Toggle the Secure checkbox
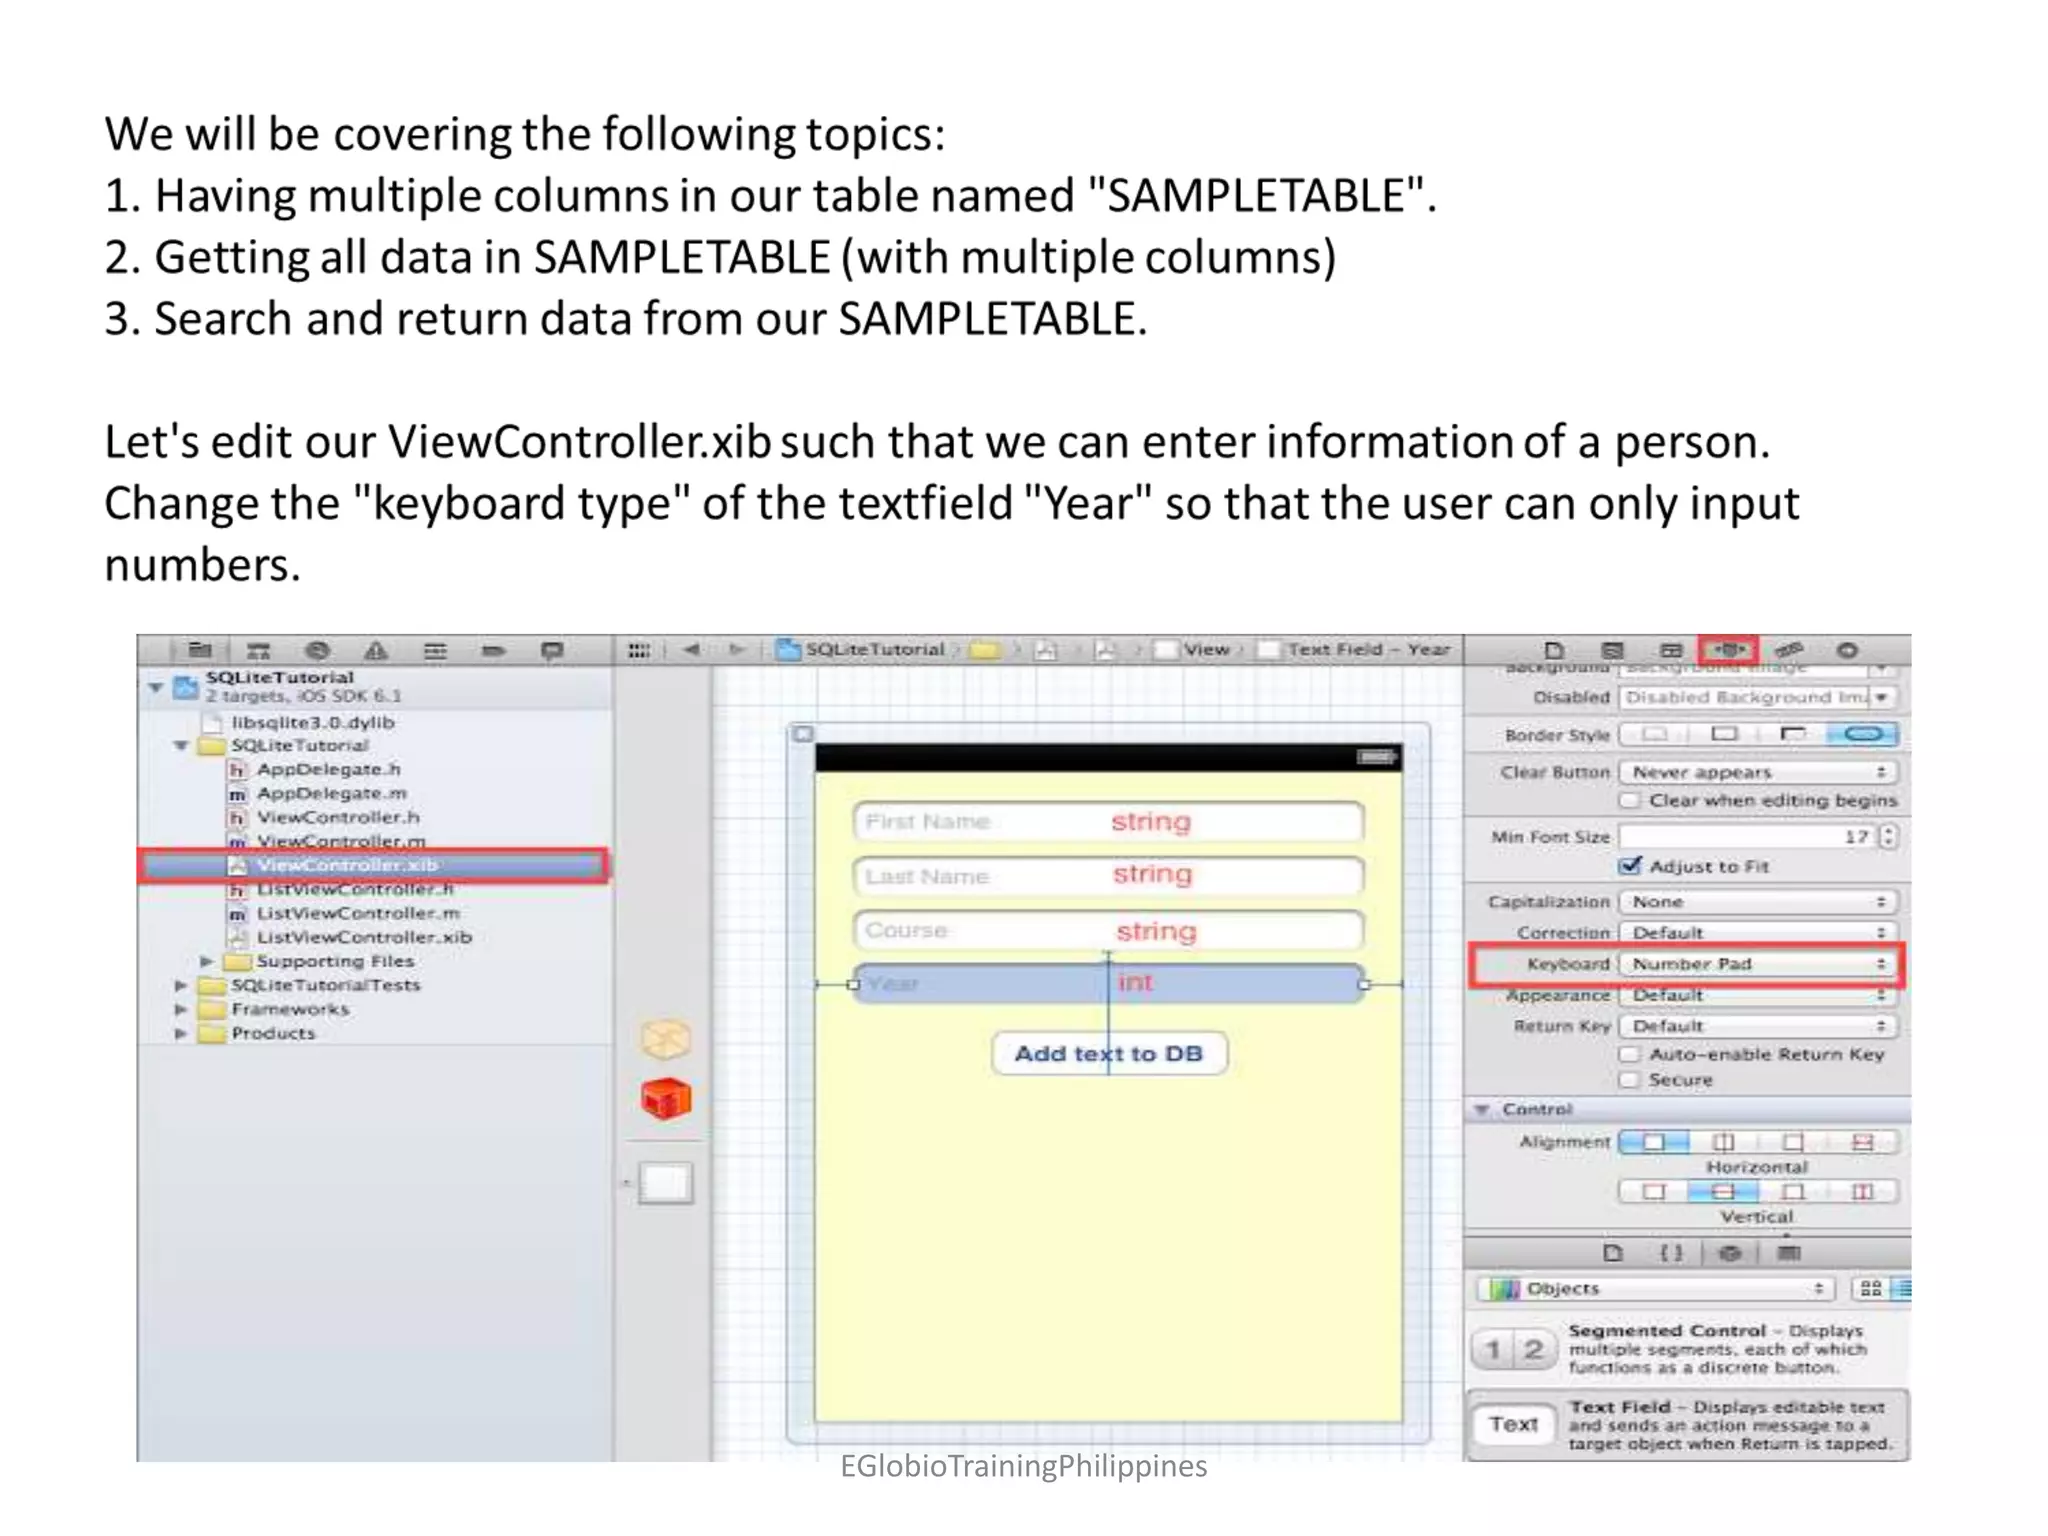2048x1536 pixels. (x=1630, y=1080)
